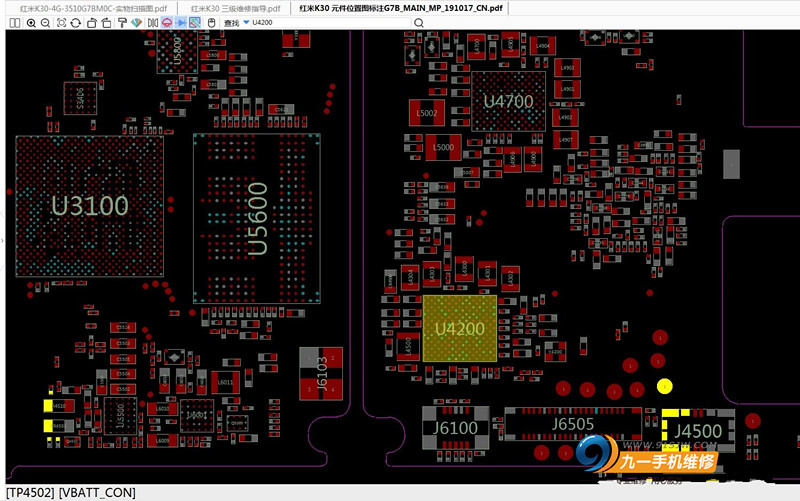Click the U4200 search input field
This screenshot has height=501, width=800.
click(x=331, y=22)
